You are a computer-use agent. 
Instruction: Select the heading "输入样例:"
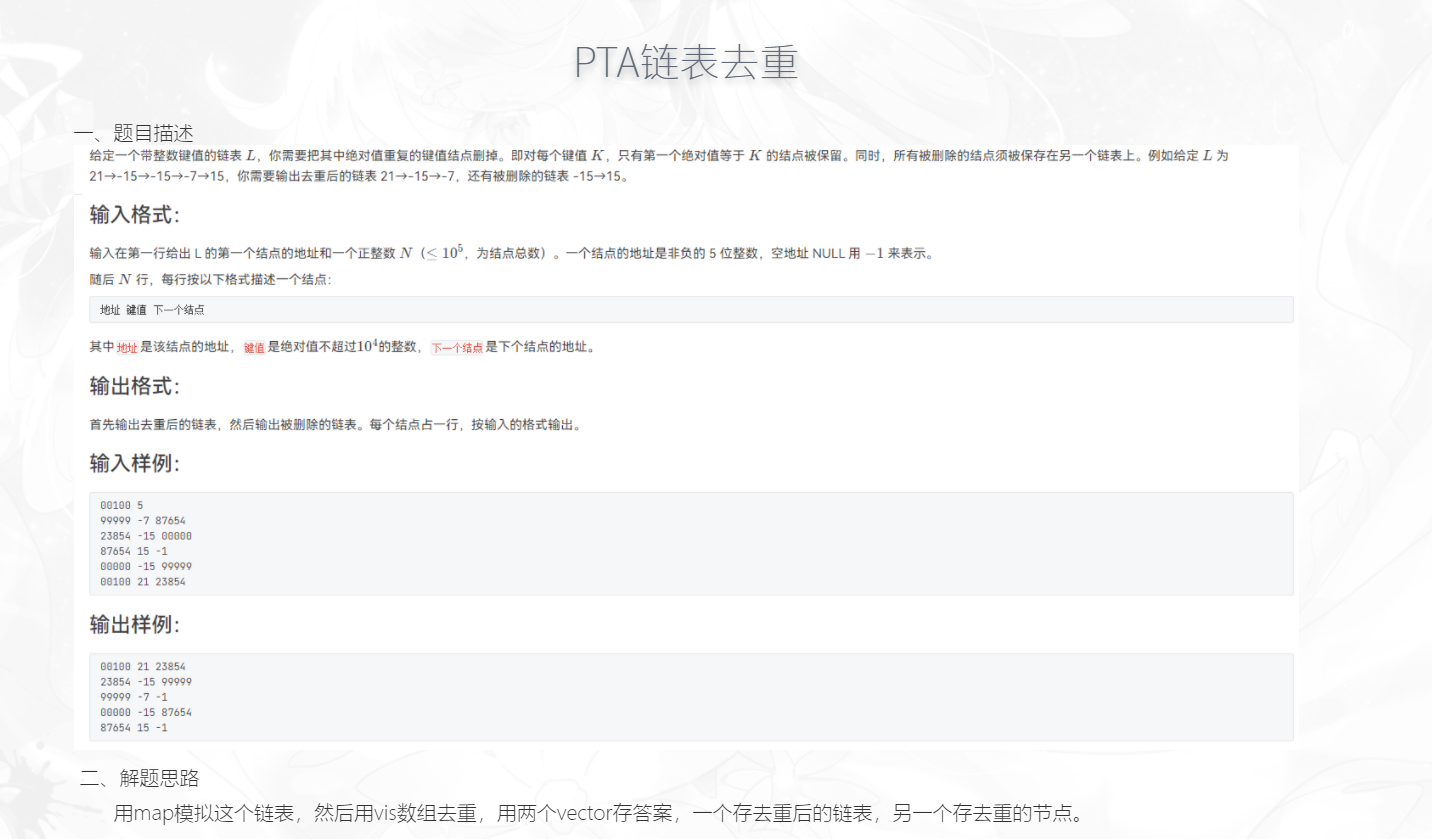135,464
